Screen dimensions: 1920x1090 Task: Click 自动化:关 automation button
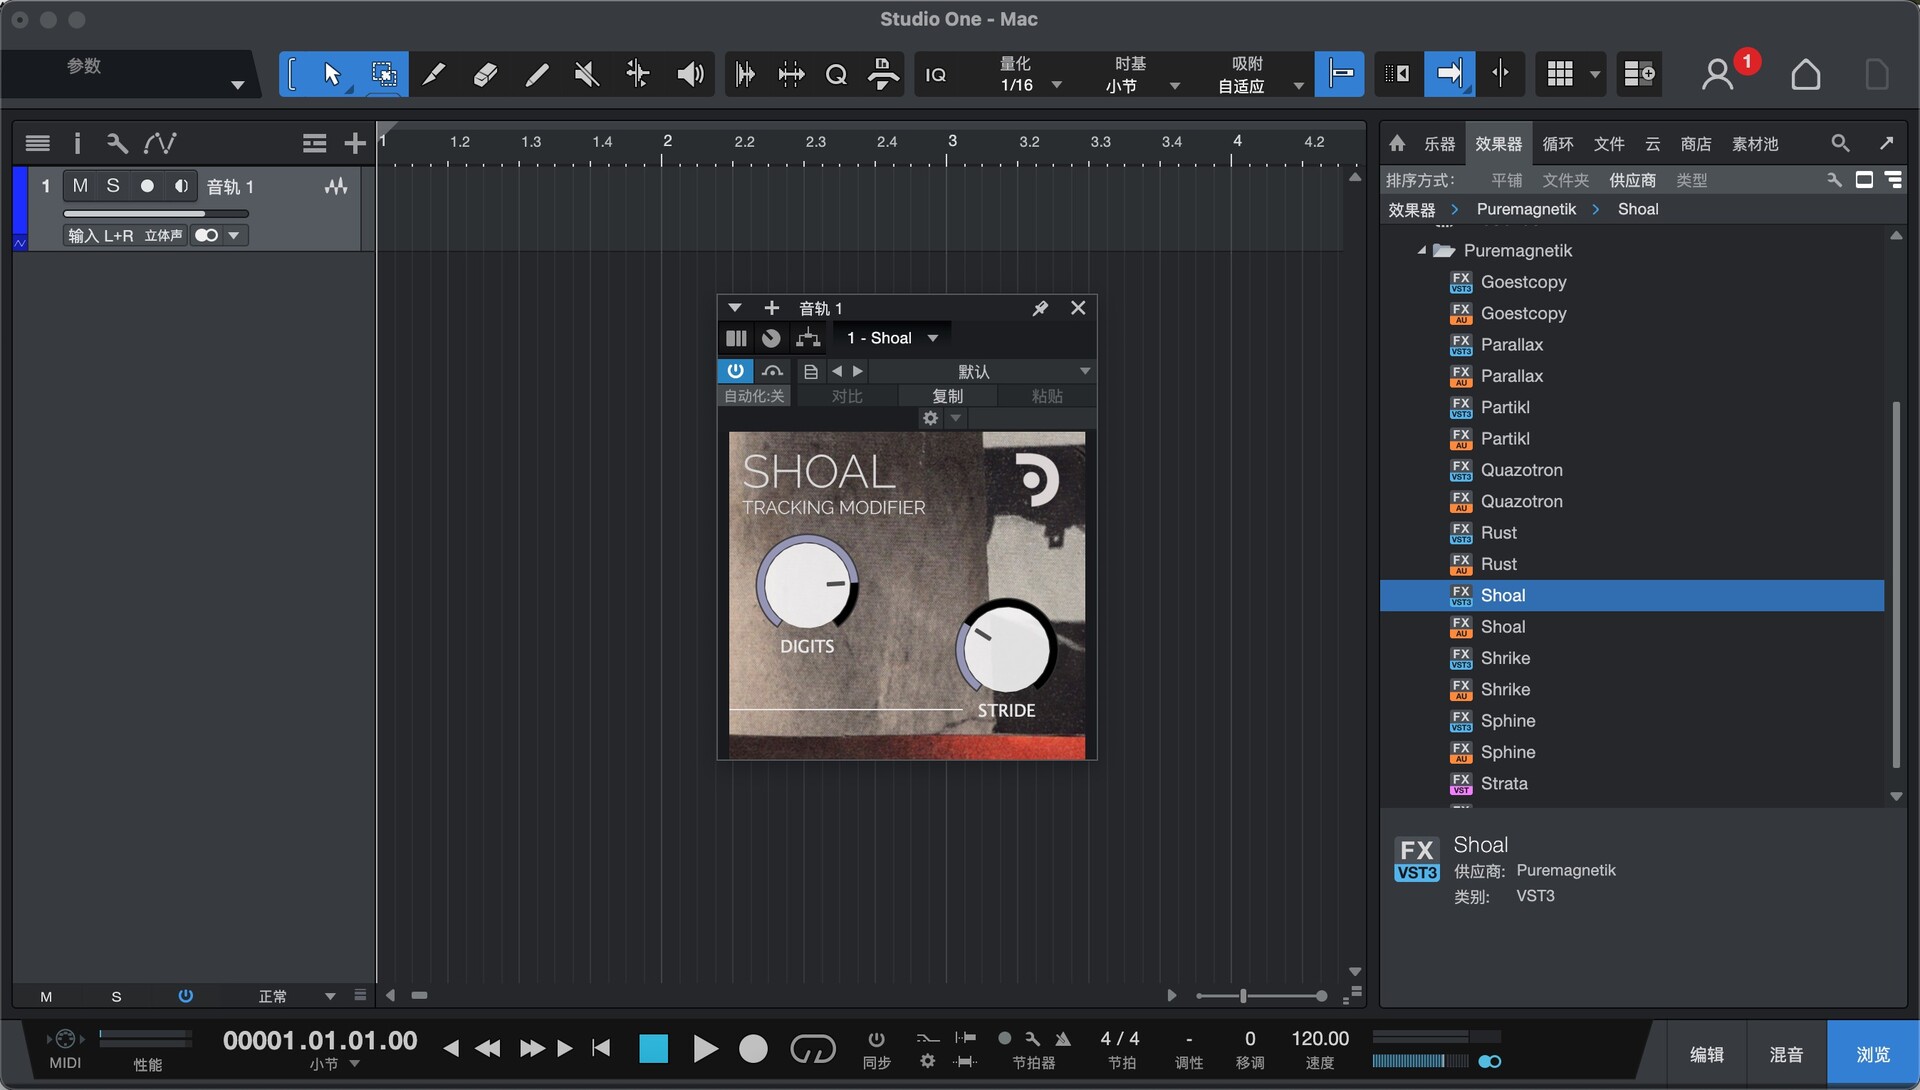[754, 396]
